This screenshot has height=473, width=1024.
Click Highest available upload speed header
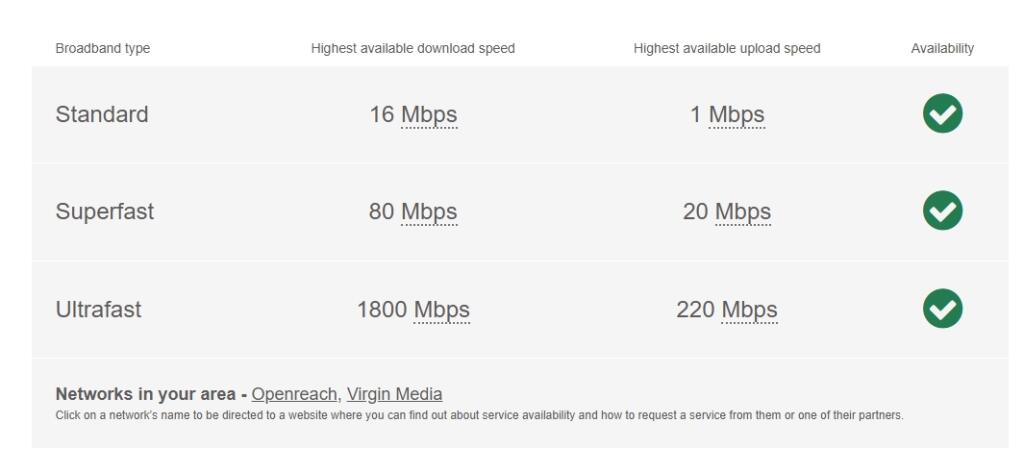click(727, 48)
